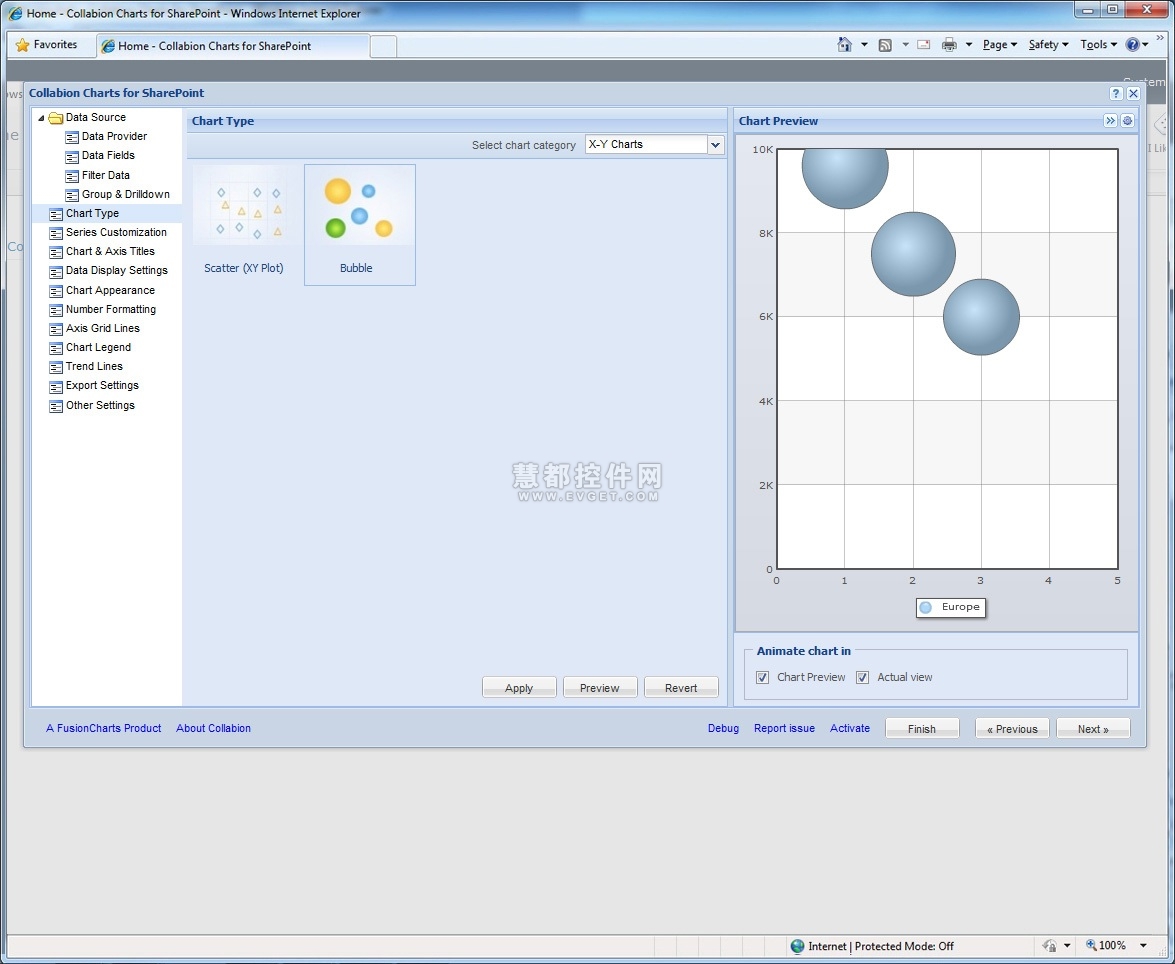
Task: Expand the Home button dropdown arrow
Action: point(864,45)
